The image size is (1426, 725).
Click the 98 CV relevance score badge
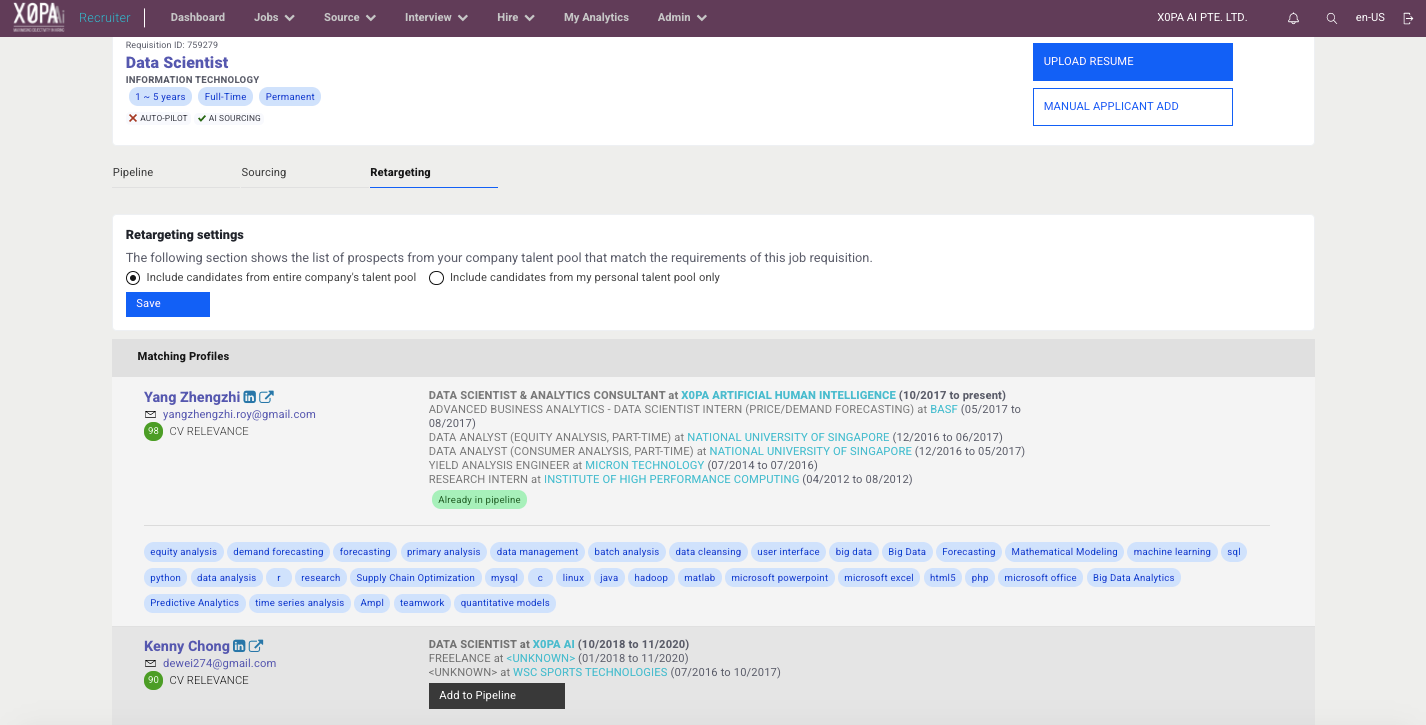coord(153,432)
